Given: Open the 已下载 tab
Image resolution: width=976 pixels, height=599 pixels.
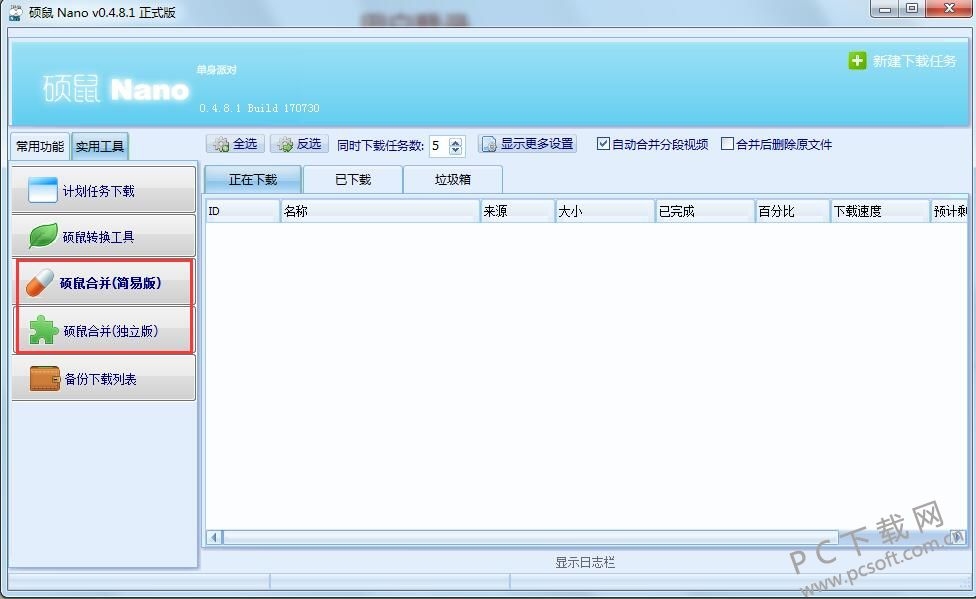Looking at the screenshot, I should (353, 179).
